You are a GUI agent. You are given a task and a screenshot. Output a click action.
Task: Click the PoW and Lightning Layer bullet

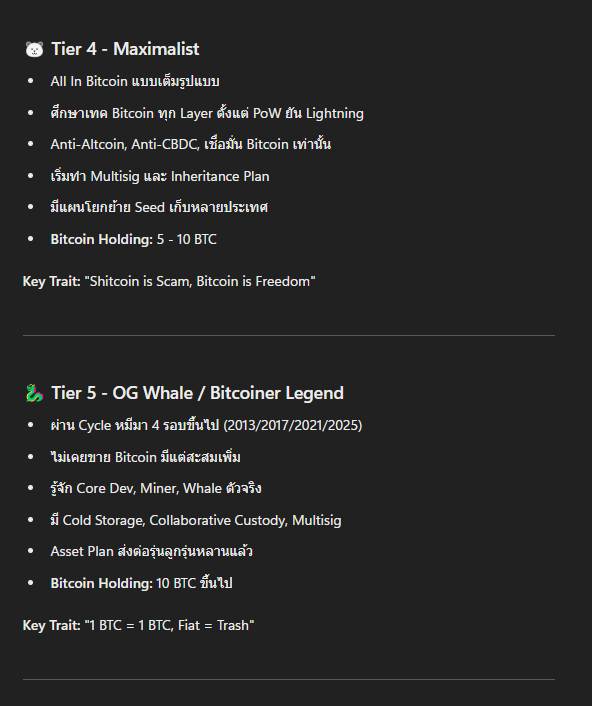[x=207, y=113]
